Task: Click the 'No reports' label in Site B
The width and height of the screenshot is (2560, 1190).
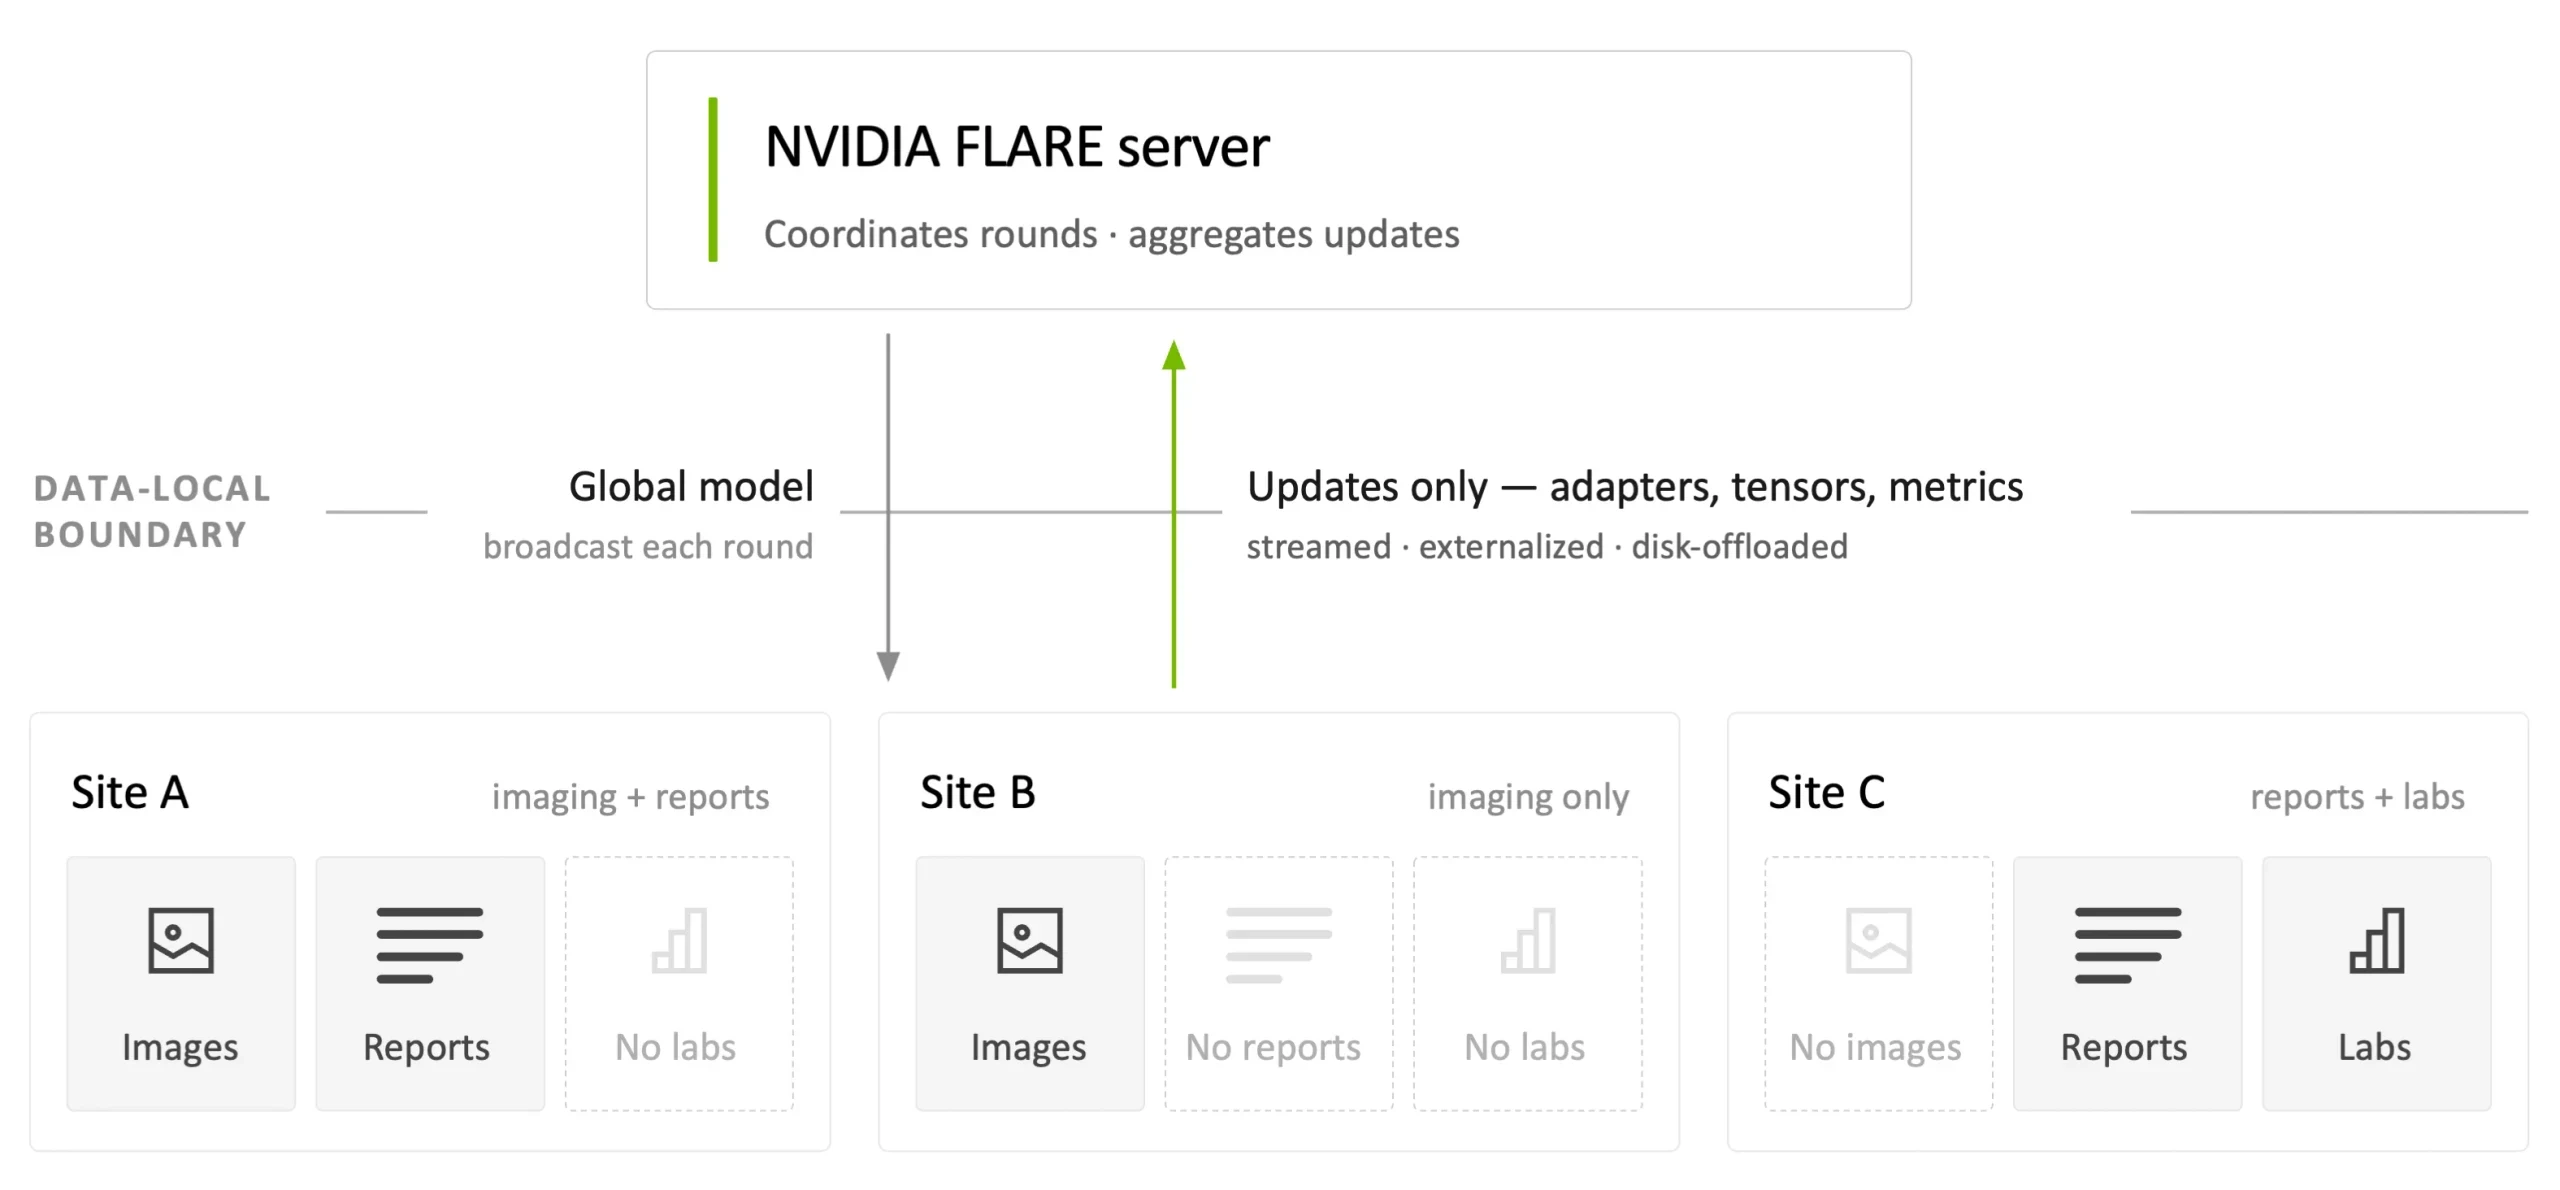Action: pos(1273,1048)
